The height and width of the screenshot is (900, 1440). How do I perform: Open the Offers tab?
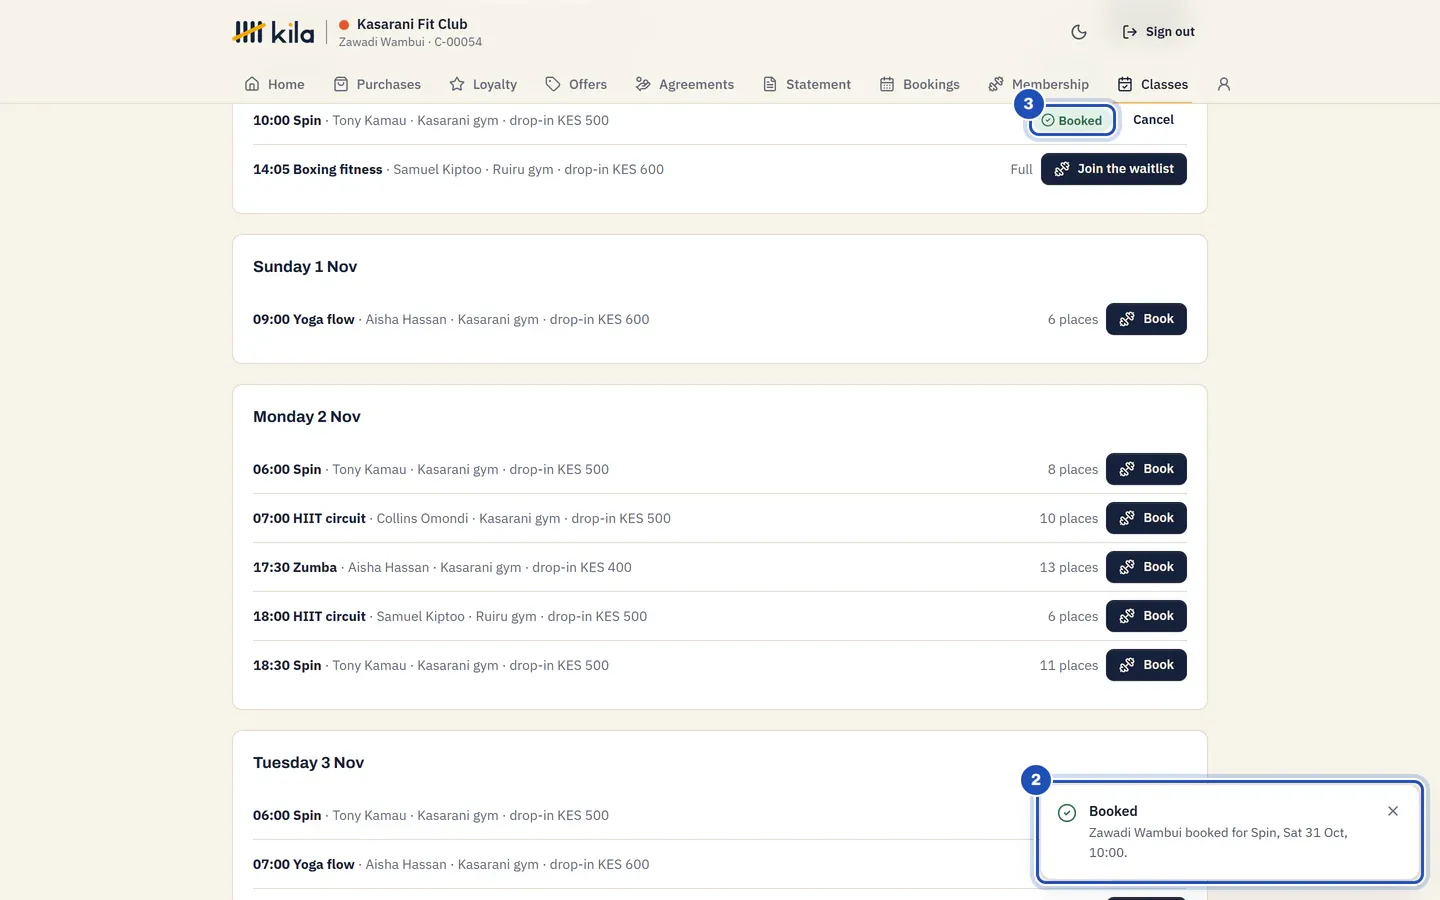point(576,84)
